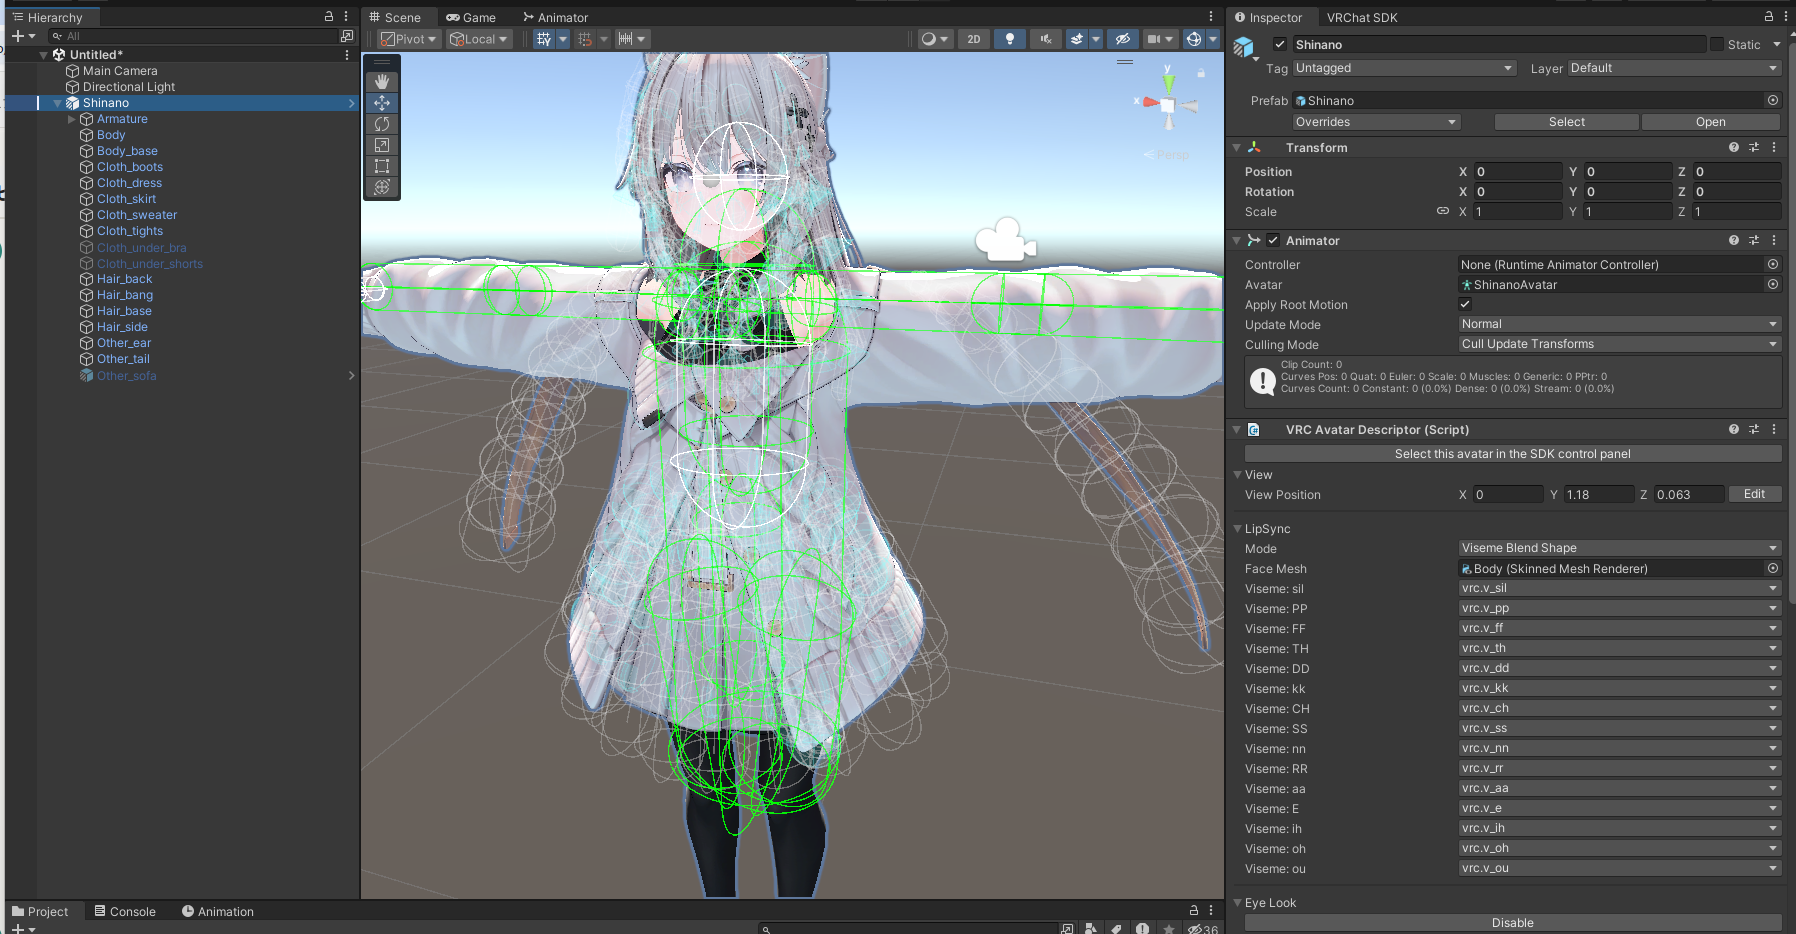Screen dimensions: 1796x934
Task: Open the draw mode shading dropdown
Action: click(x=934, y=39)
